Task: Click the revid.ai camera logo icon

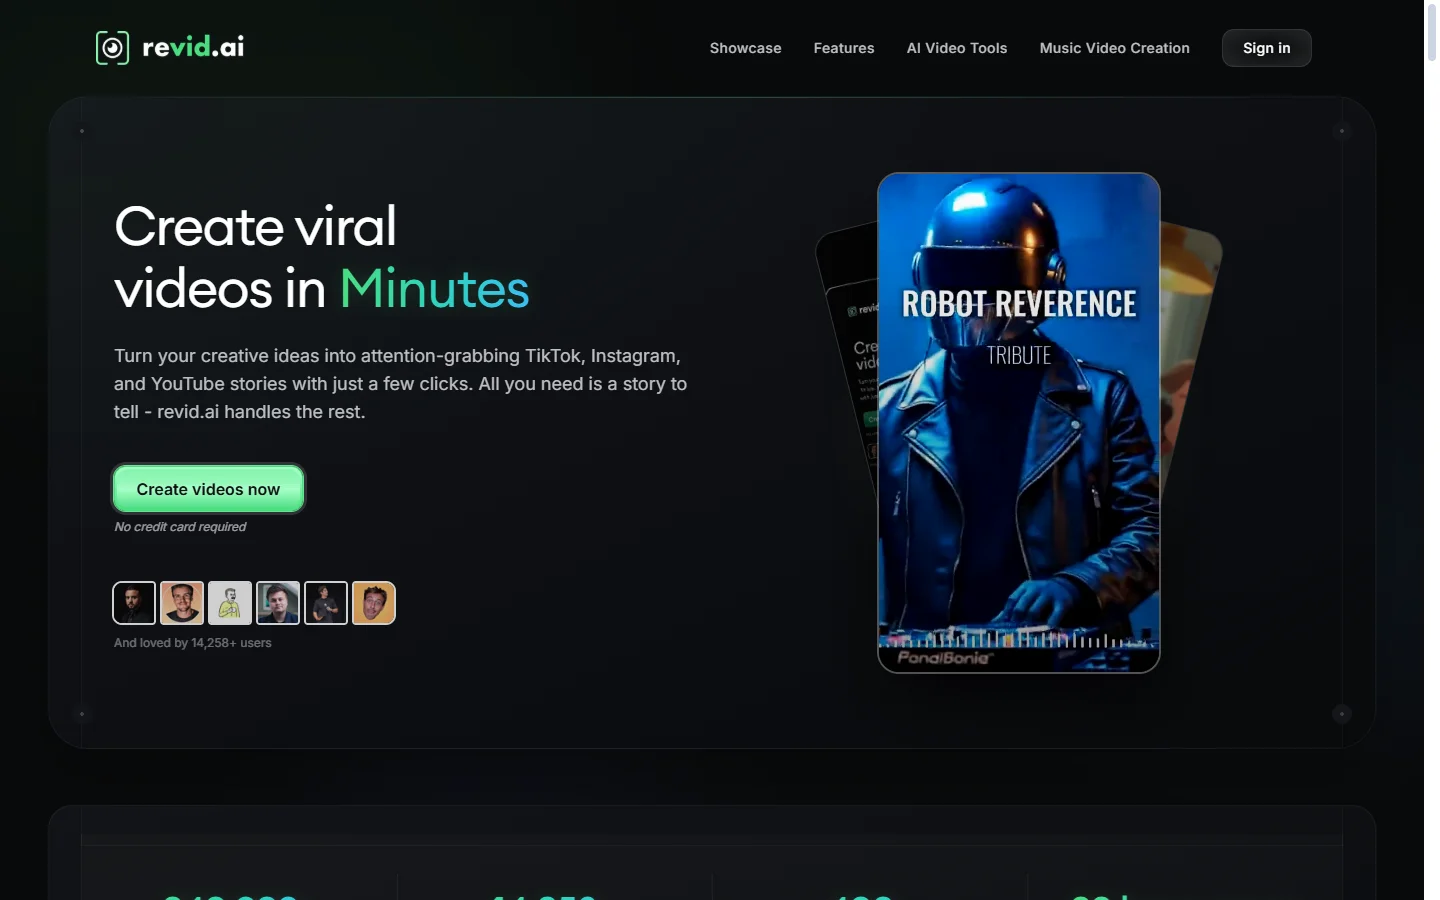Action: (112, 48)
